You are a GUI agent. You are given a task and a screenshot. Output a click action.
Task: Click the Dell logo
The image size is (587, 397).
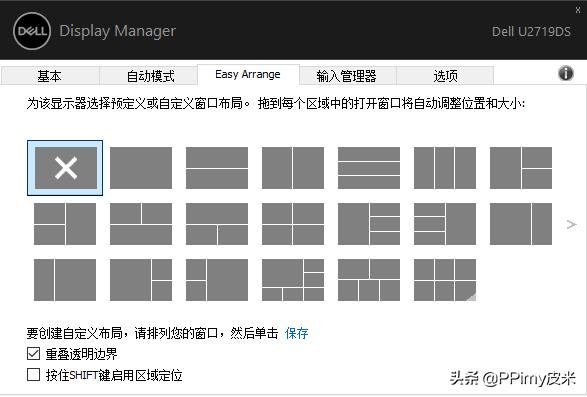point(32,31)
